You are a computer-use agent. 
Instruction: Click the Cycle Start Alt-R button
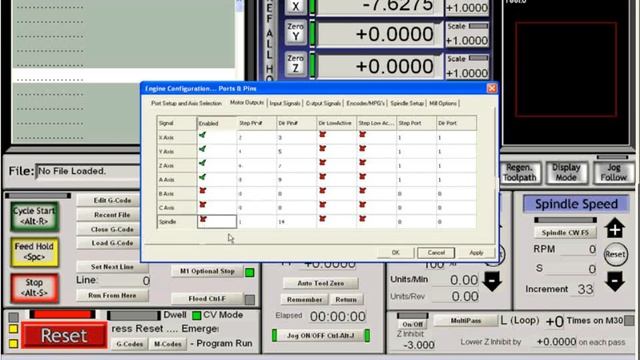34,216
